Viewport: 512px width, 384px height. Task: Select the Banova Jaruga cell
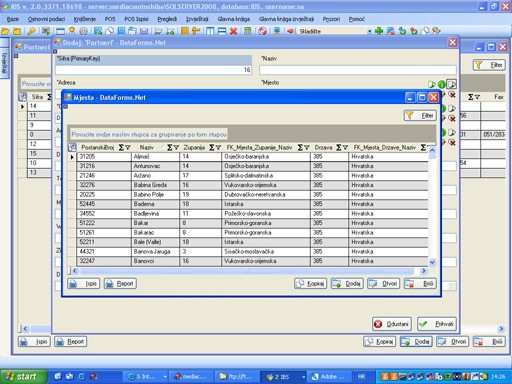coord(155,252)
